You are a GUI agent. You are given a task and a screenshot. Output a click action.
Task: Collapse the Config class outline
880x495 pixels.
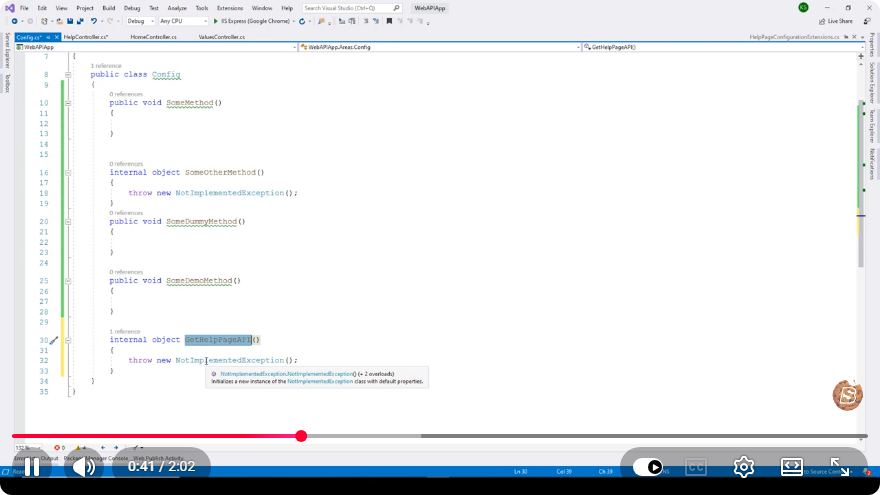click(x=68, y=74)
